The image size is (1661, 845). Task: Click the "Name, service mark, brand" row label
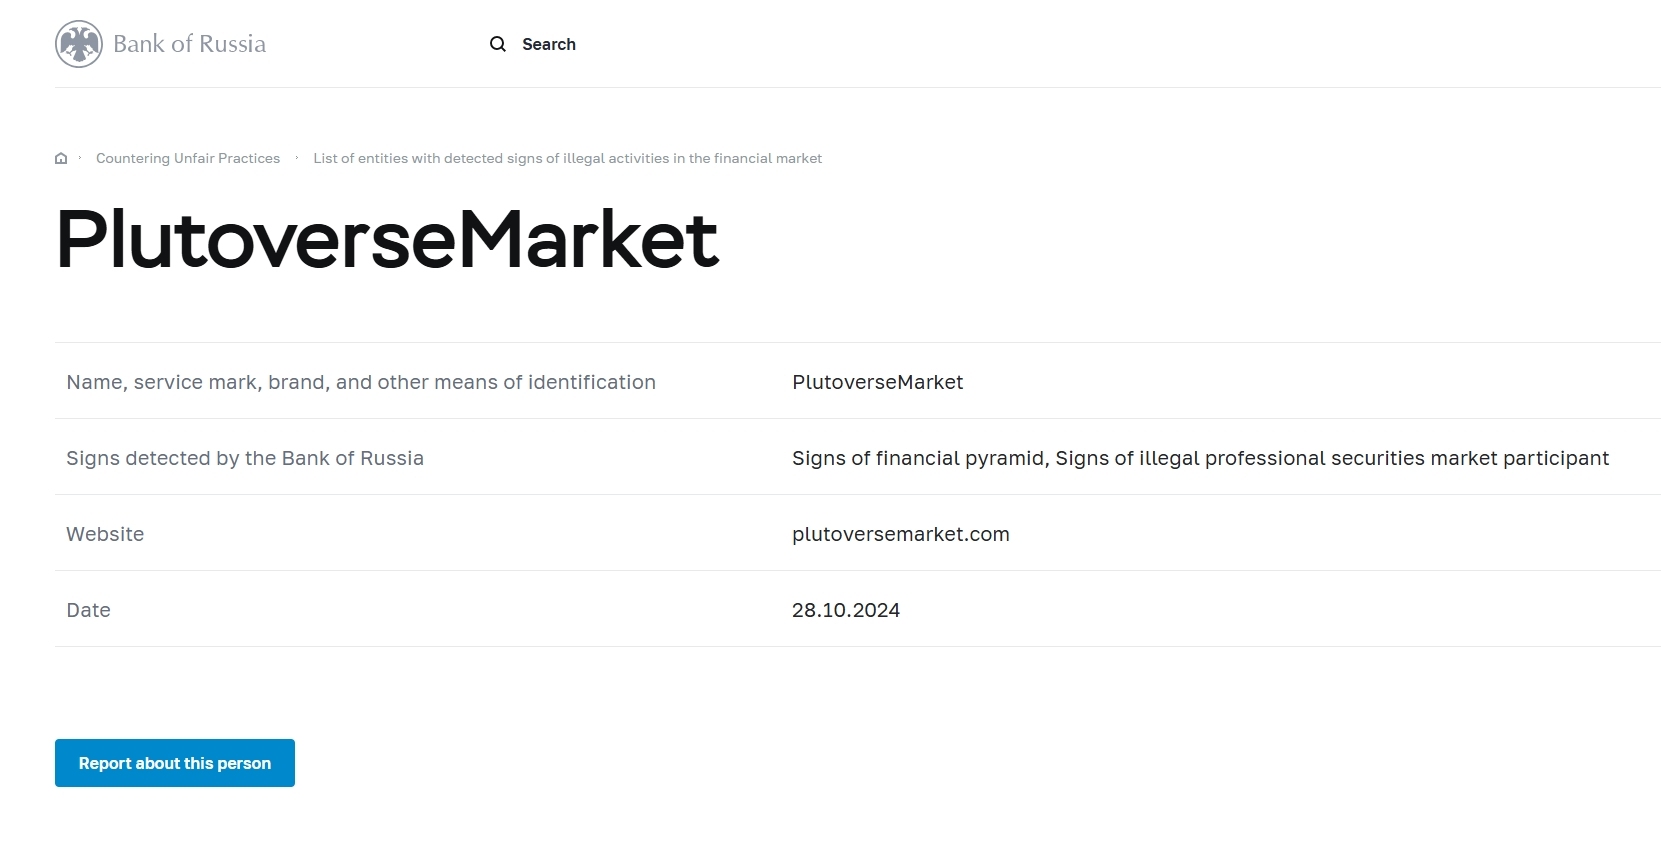[x=361, y=382]
